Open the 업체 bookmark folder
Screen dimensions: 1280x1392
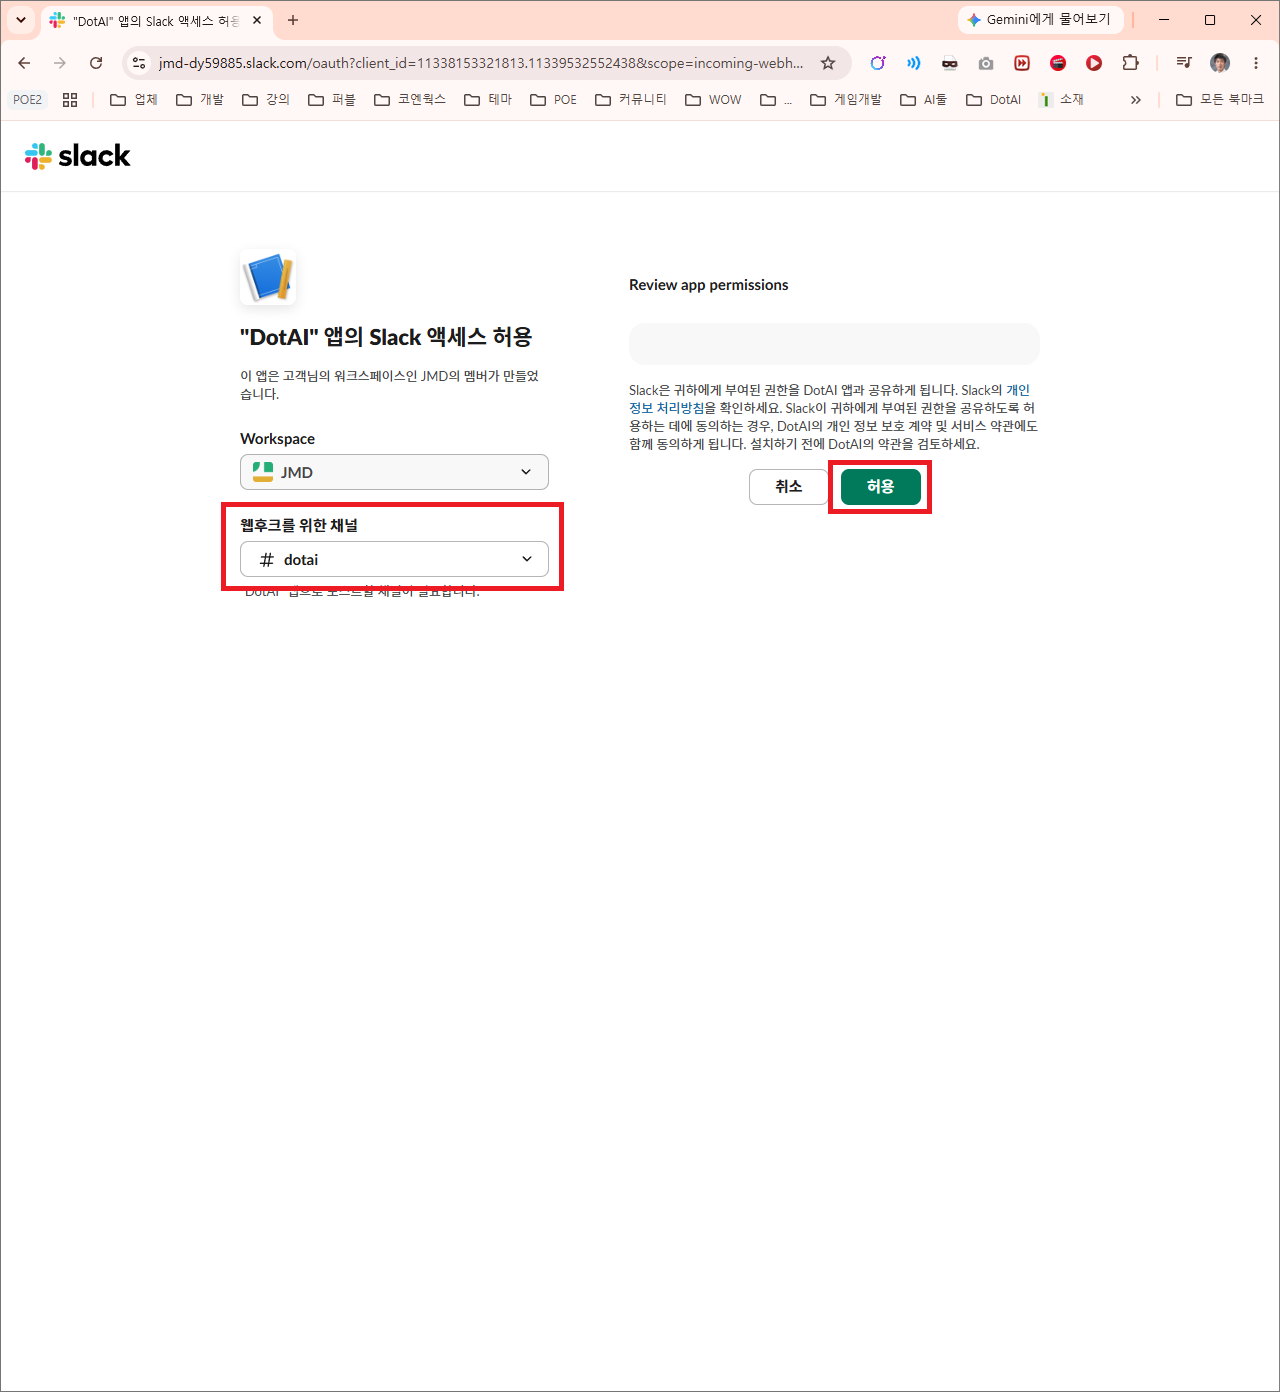pos(134,100)
